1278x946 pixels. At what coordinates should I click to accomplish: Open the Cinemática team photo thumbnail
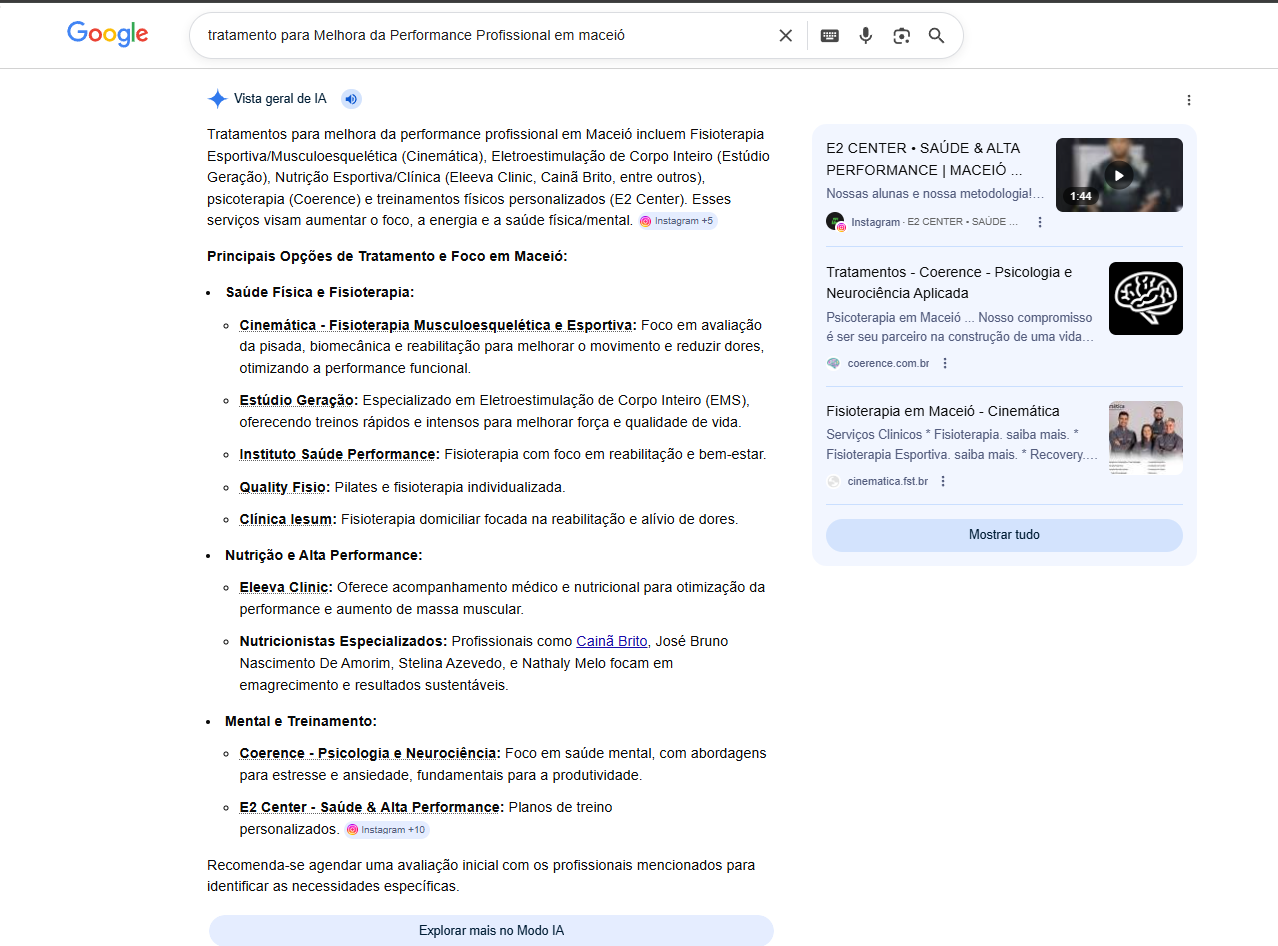tap(1146, 438)
